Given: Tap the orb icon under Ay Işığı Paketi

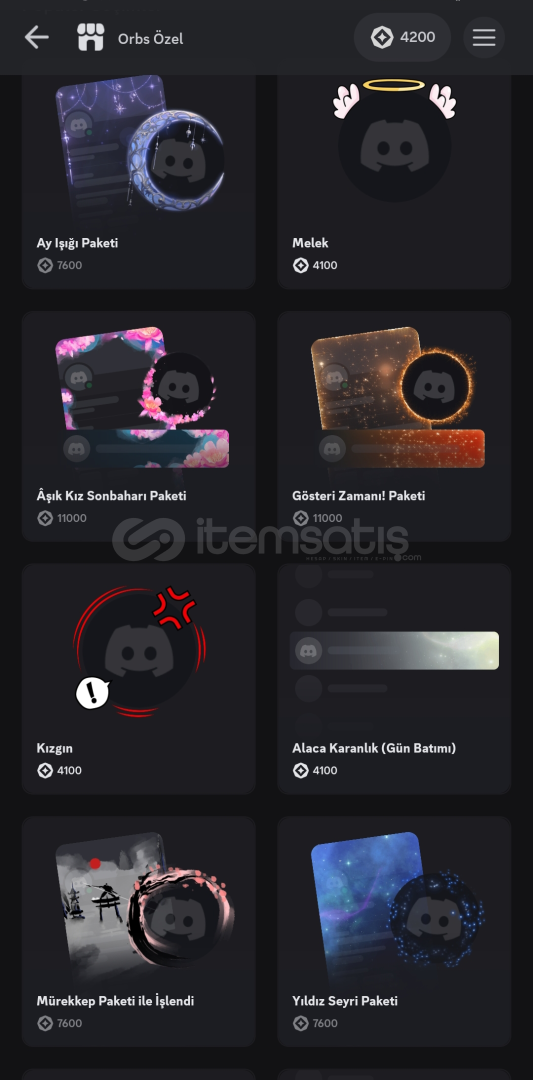Looking at the screenshot, I should pos(45,265).
